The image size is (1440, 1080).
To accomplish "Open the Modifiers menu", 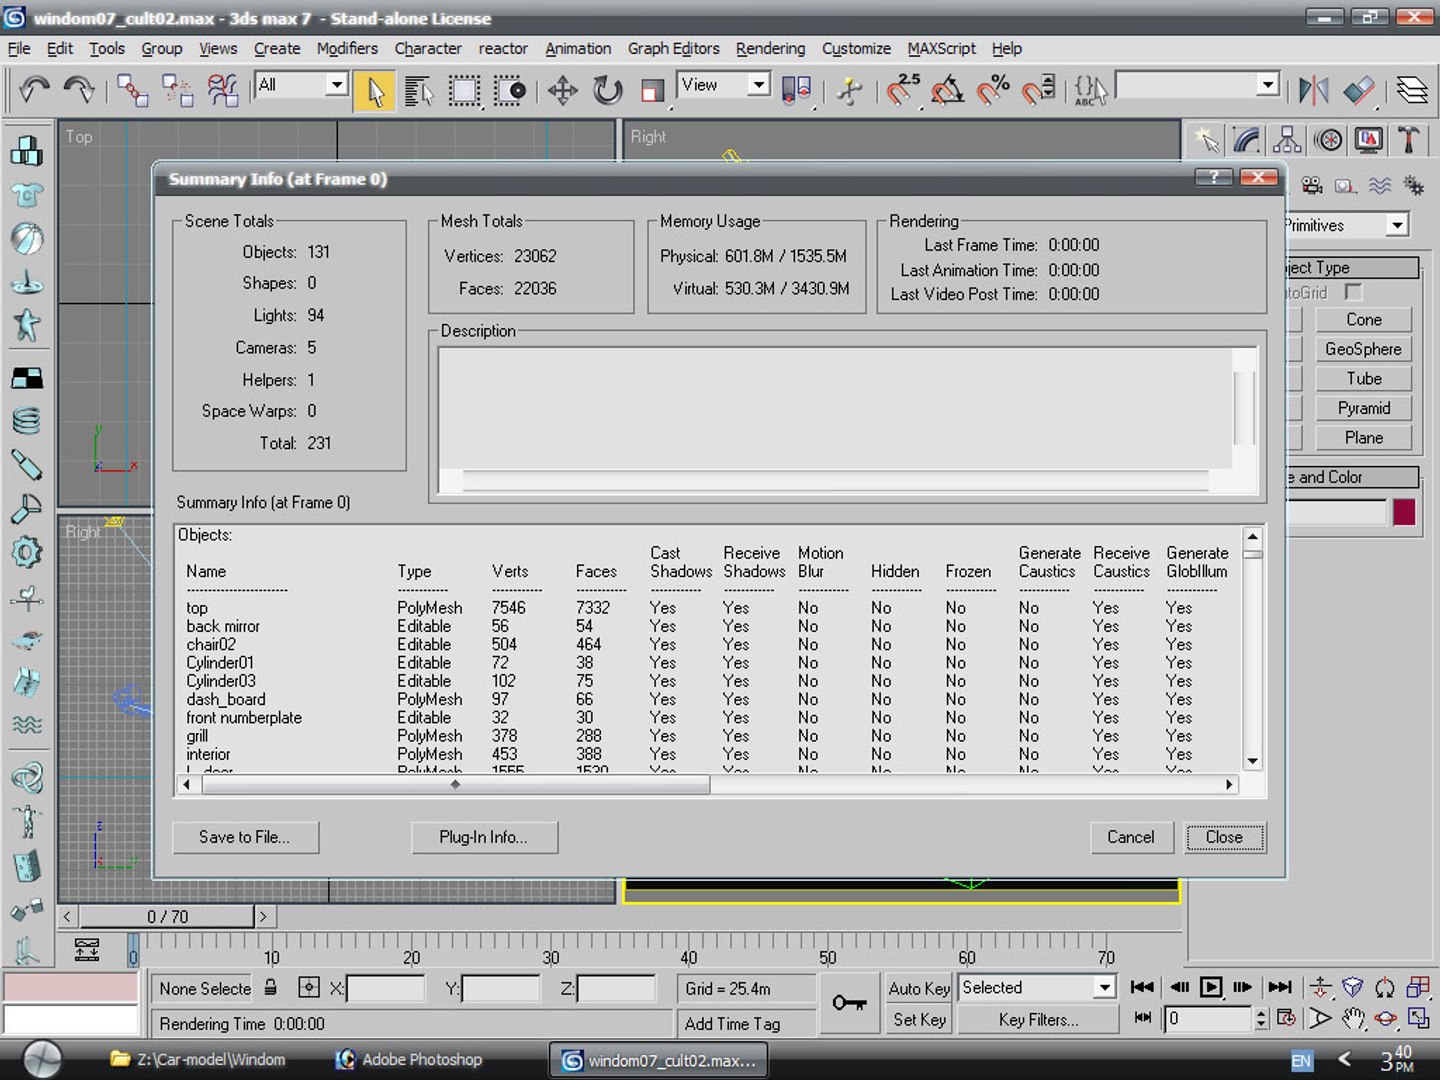I will coord(347,48).
